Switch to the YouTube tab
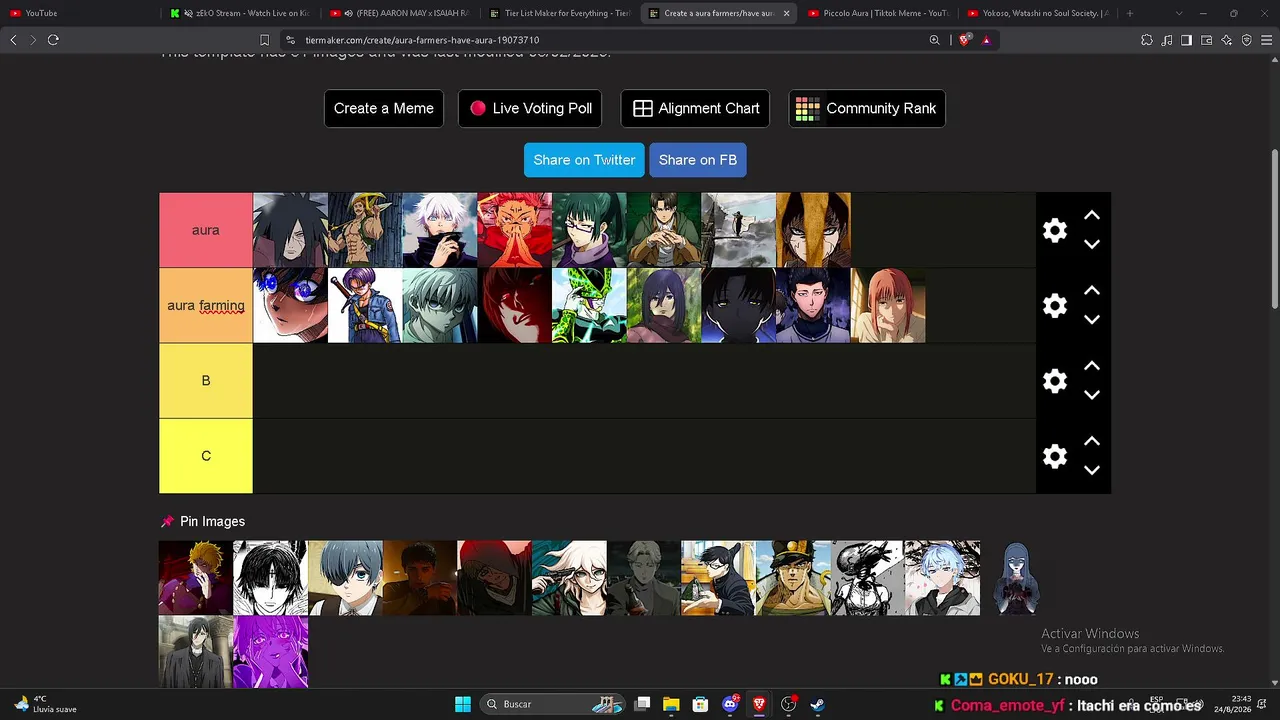1280x720 pixels. pyautogui.click(x=80, y=13)
